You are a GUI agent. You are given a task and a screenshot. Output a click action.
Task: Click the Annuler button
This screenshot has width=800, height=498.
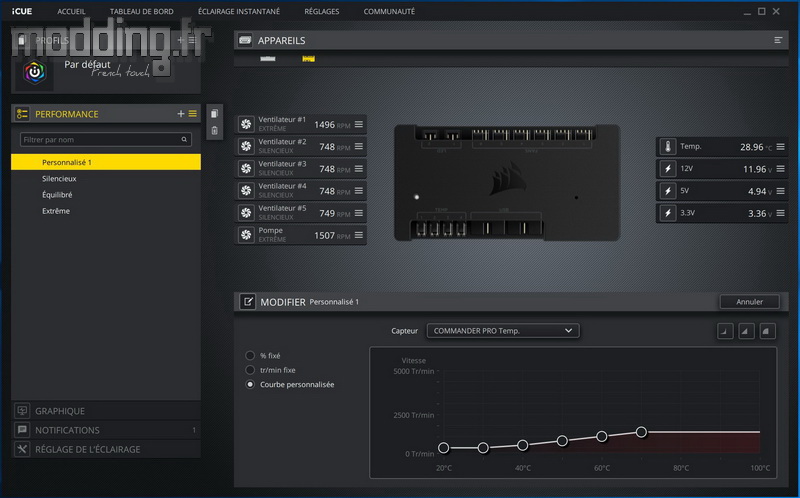click(749, 302)
